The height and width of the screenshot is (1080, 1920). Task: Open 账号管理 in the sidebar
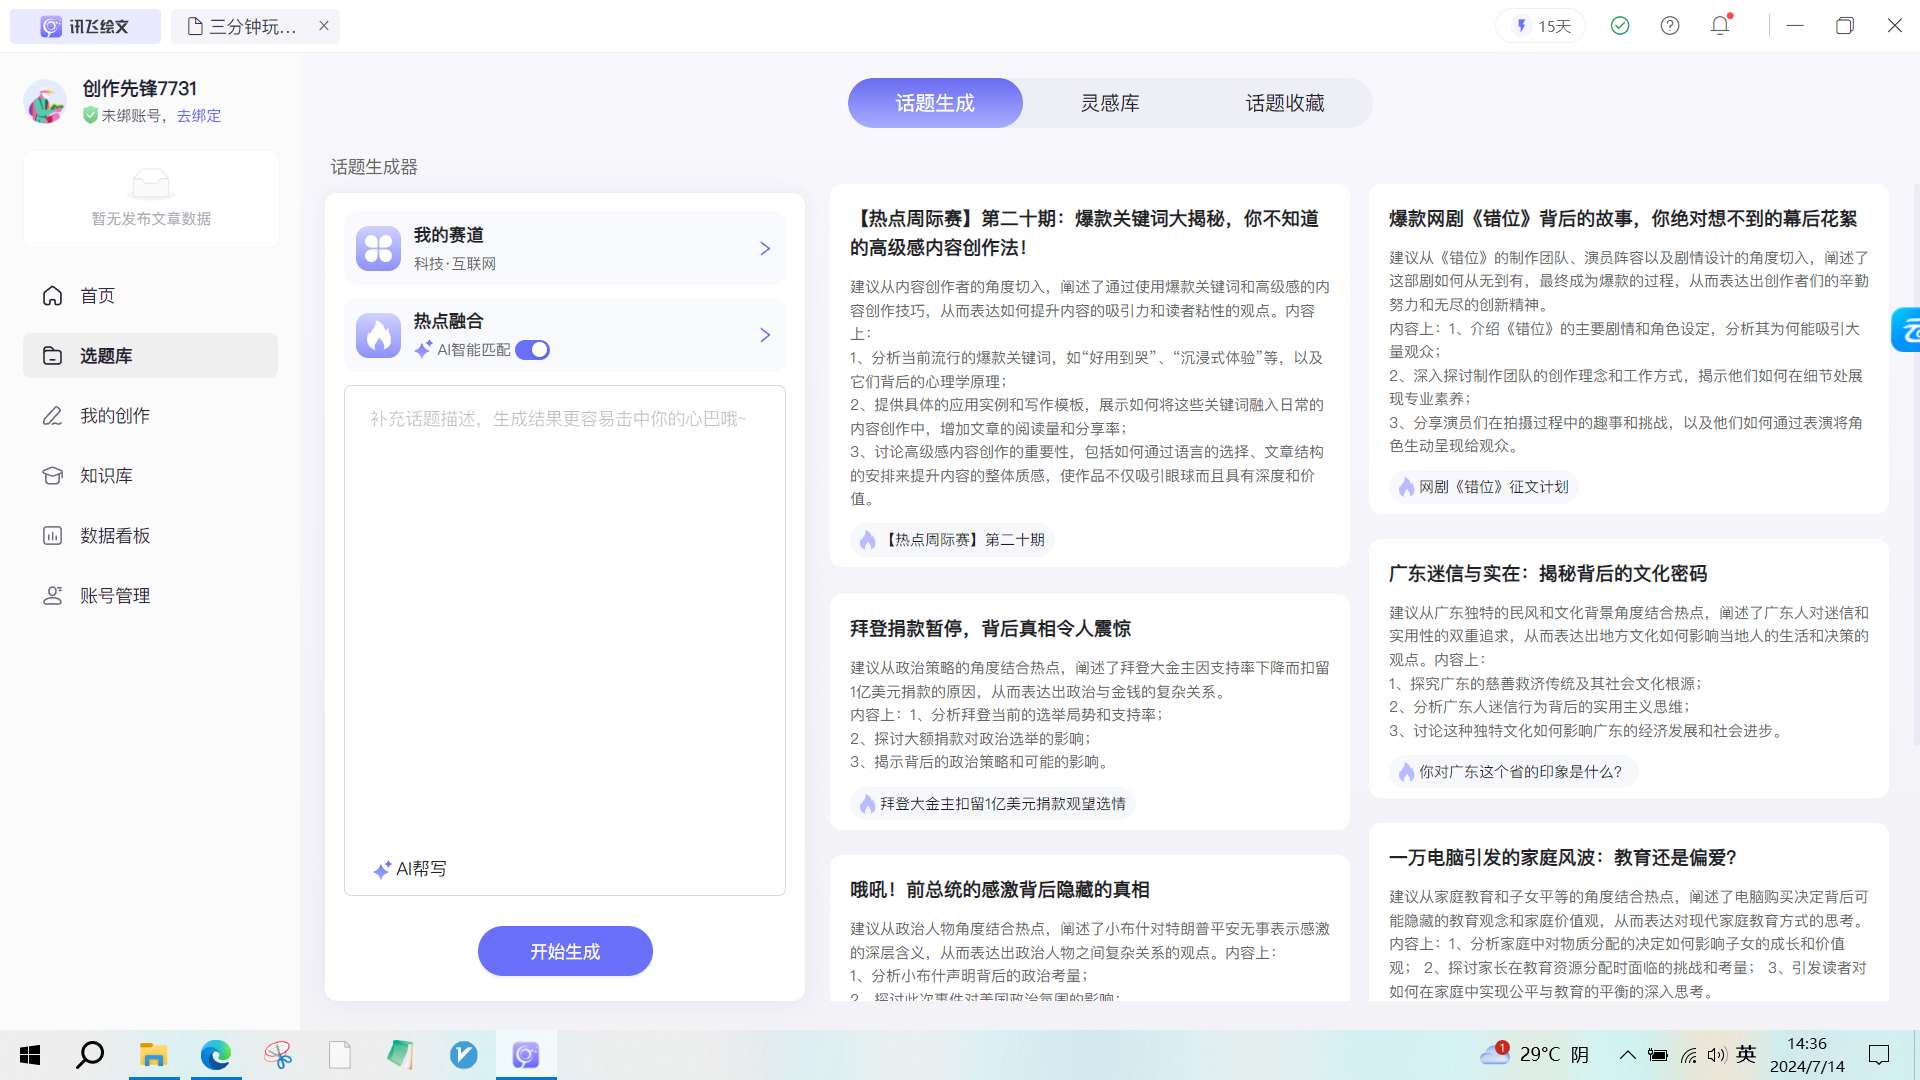(115, 596)
